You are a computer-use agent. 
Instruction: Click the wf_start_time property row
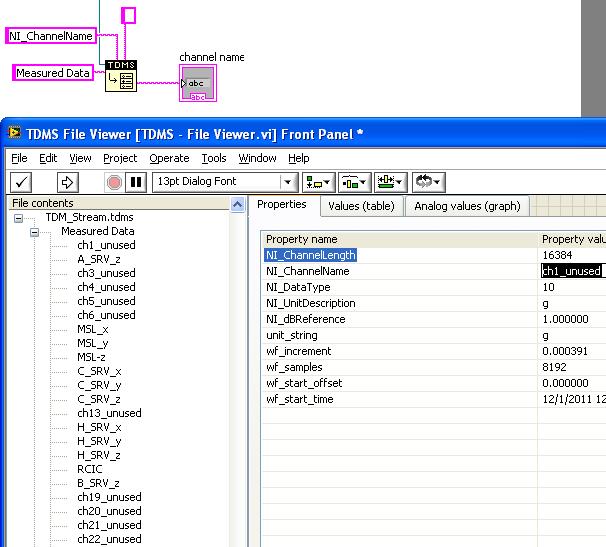click(434, 399)
